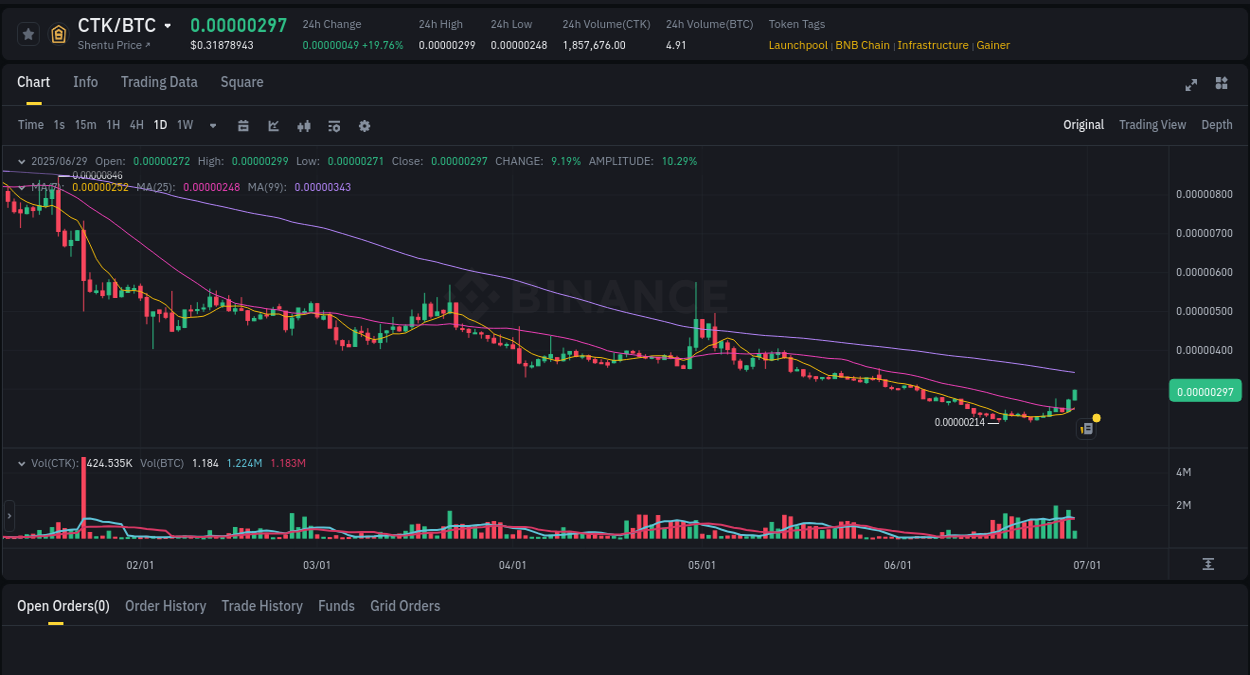Collapse the main price chart panel
Screen dimensions: 1250x675
[x=21, y=161]
